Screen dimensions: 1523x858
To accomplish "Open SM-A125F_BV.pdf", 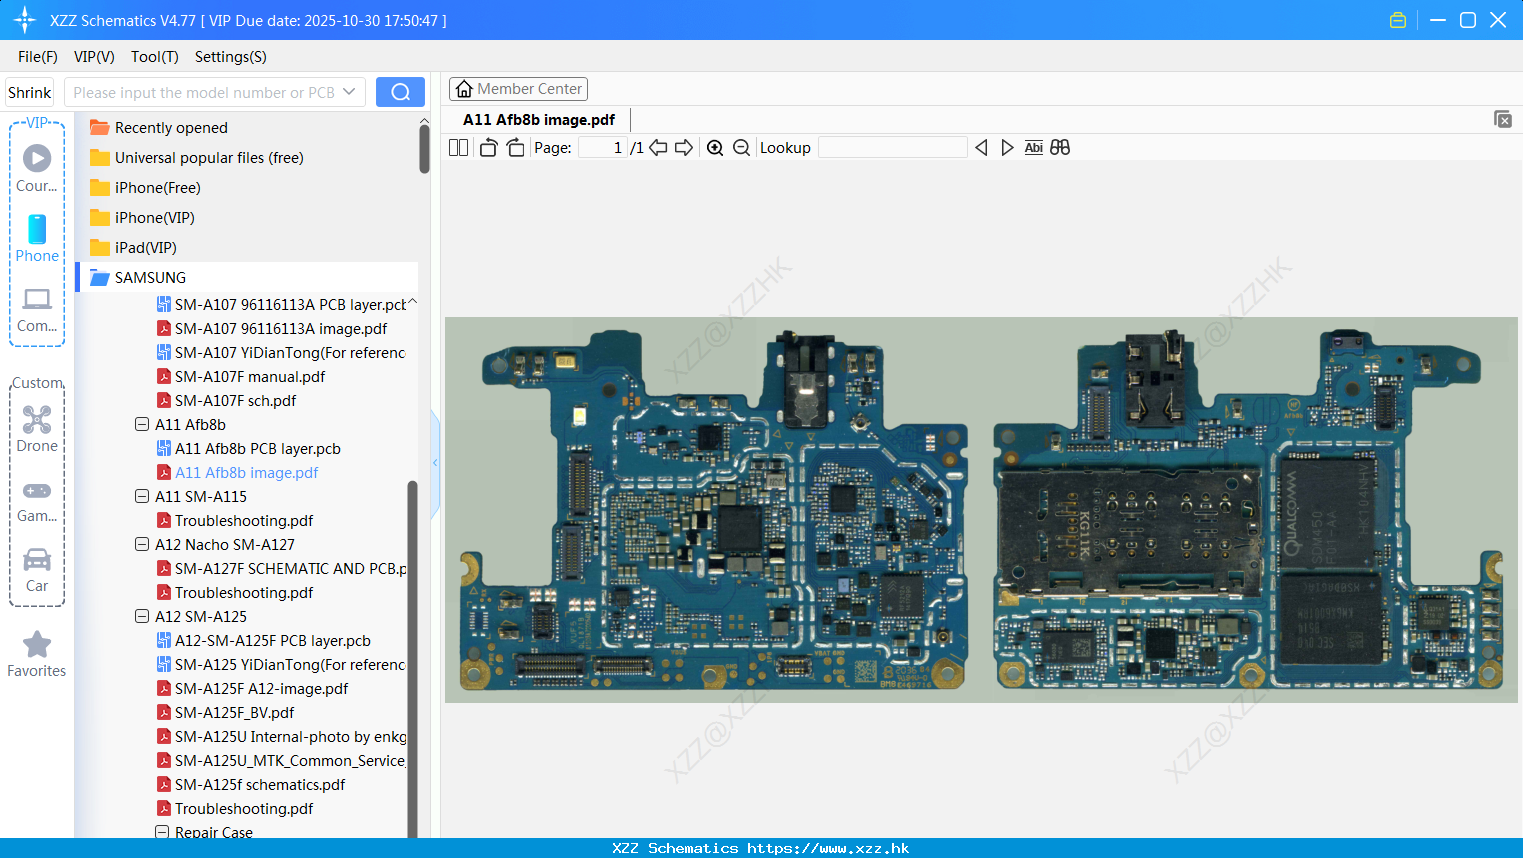I will click(234, 712).
